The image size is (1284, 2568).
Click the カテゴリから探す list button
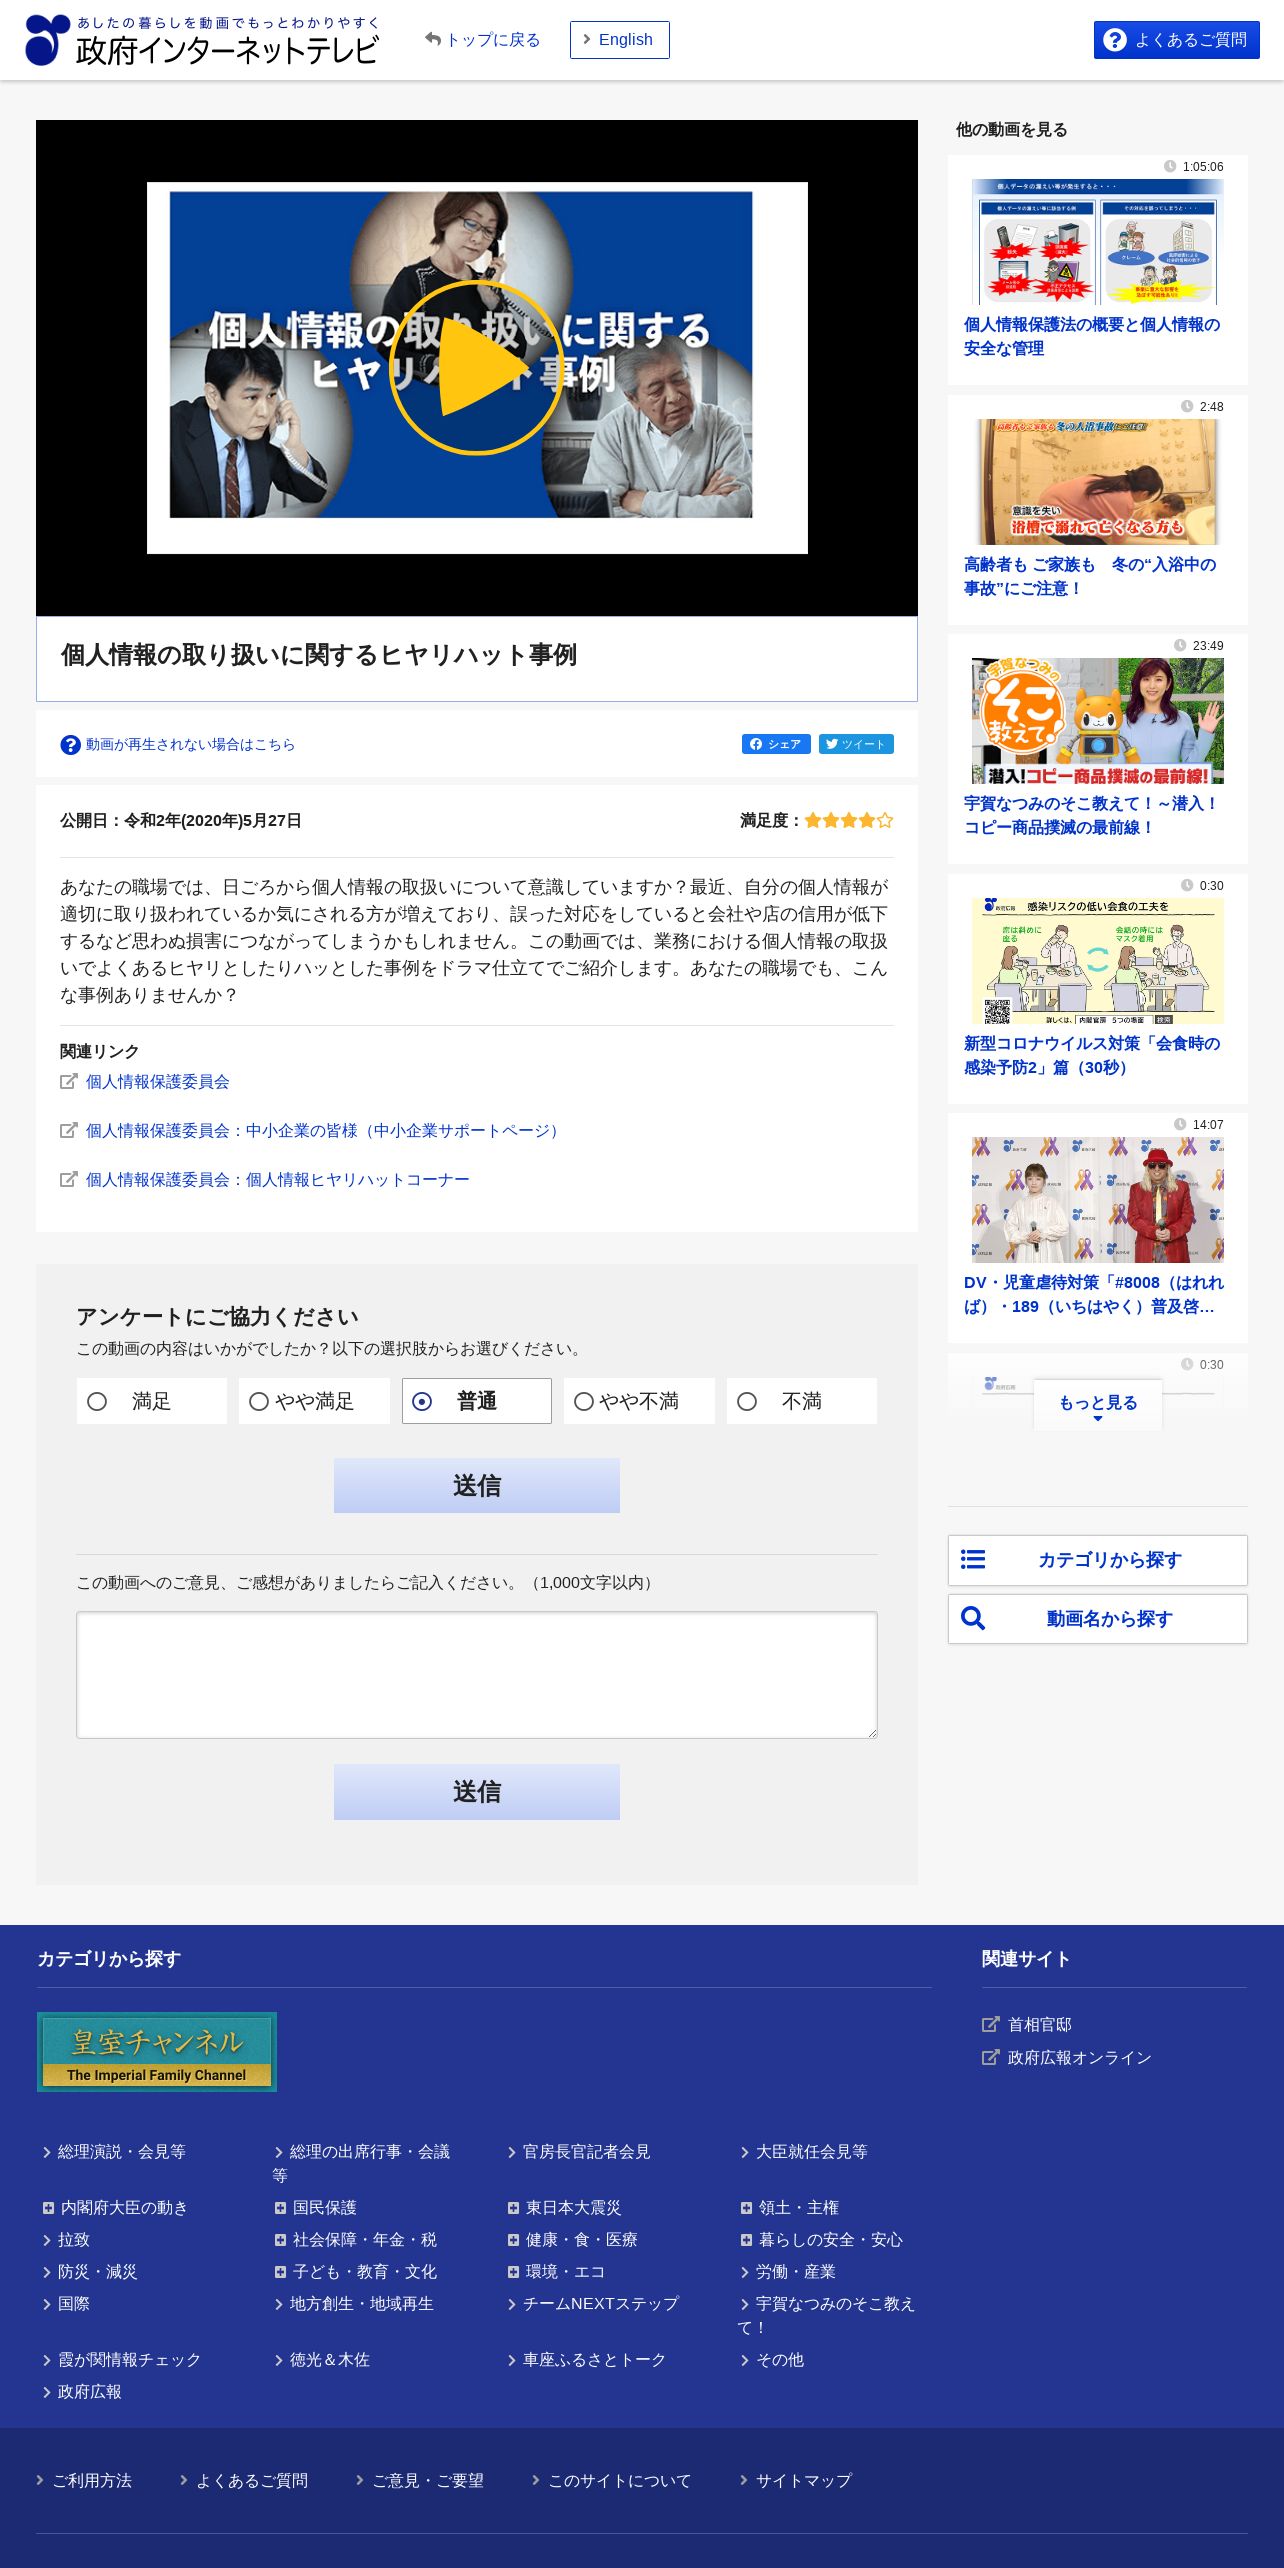1098,1560
